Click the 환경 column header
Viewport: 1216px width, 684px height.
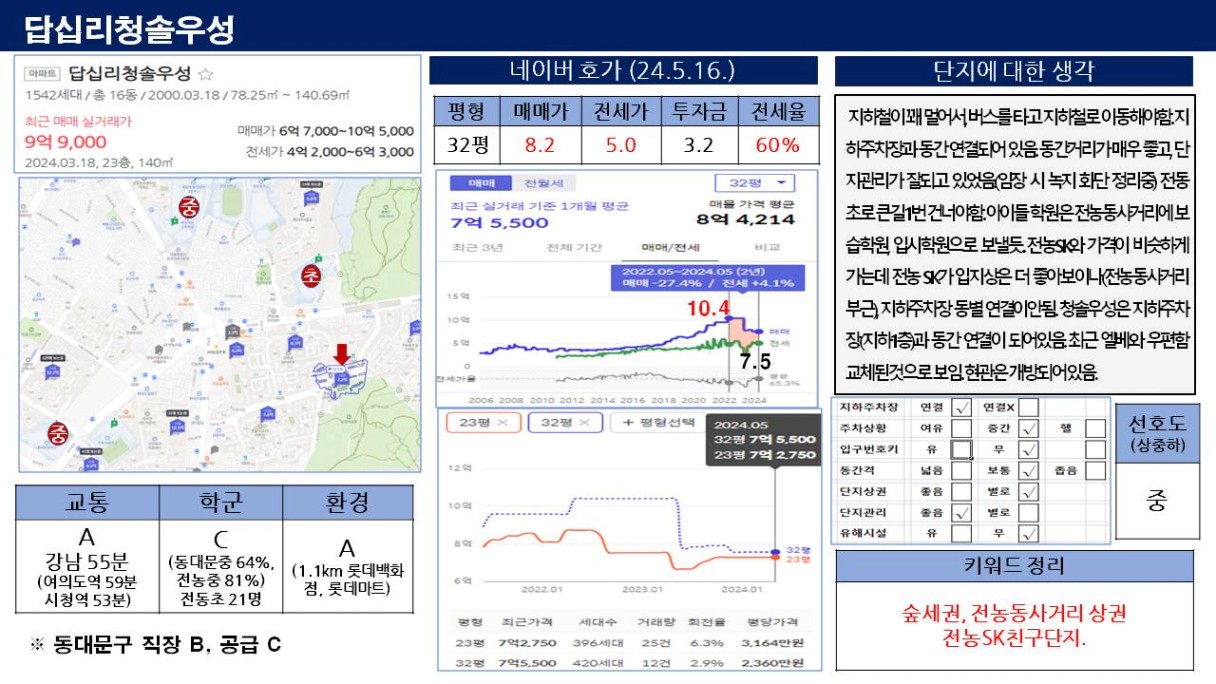(x=348, y=503)
